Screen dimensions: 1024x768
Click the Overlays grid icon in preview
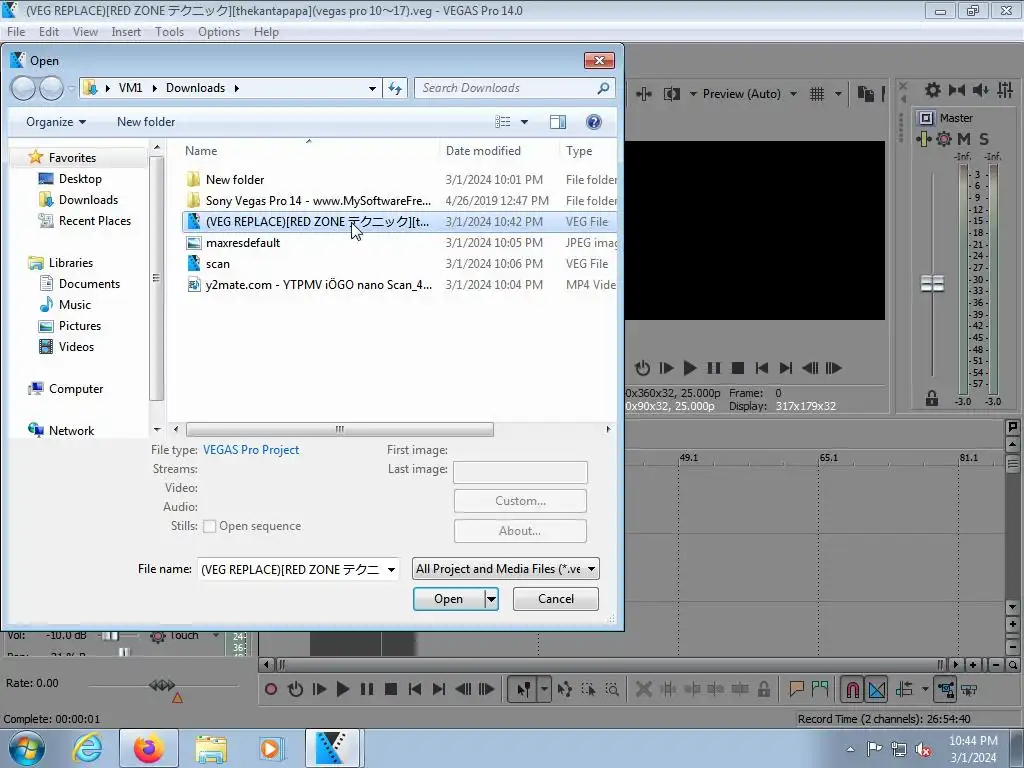tap(817, 94)
